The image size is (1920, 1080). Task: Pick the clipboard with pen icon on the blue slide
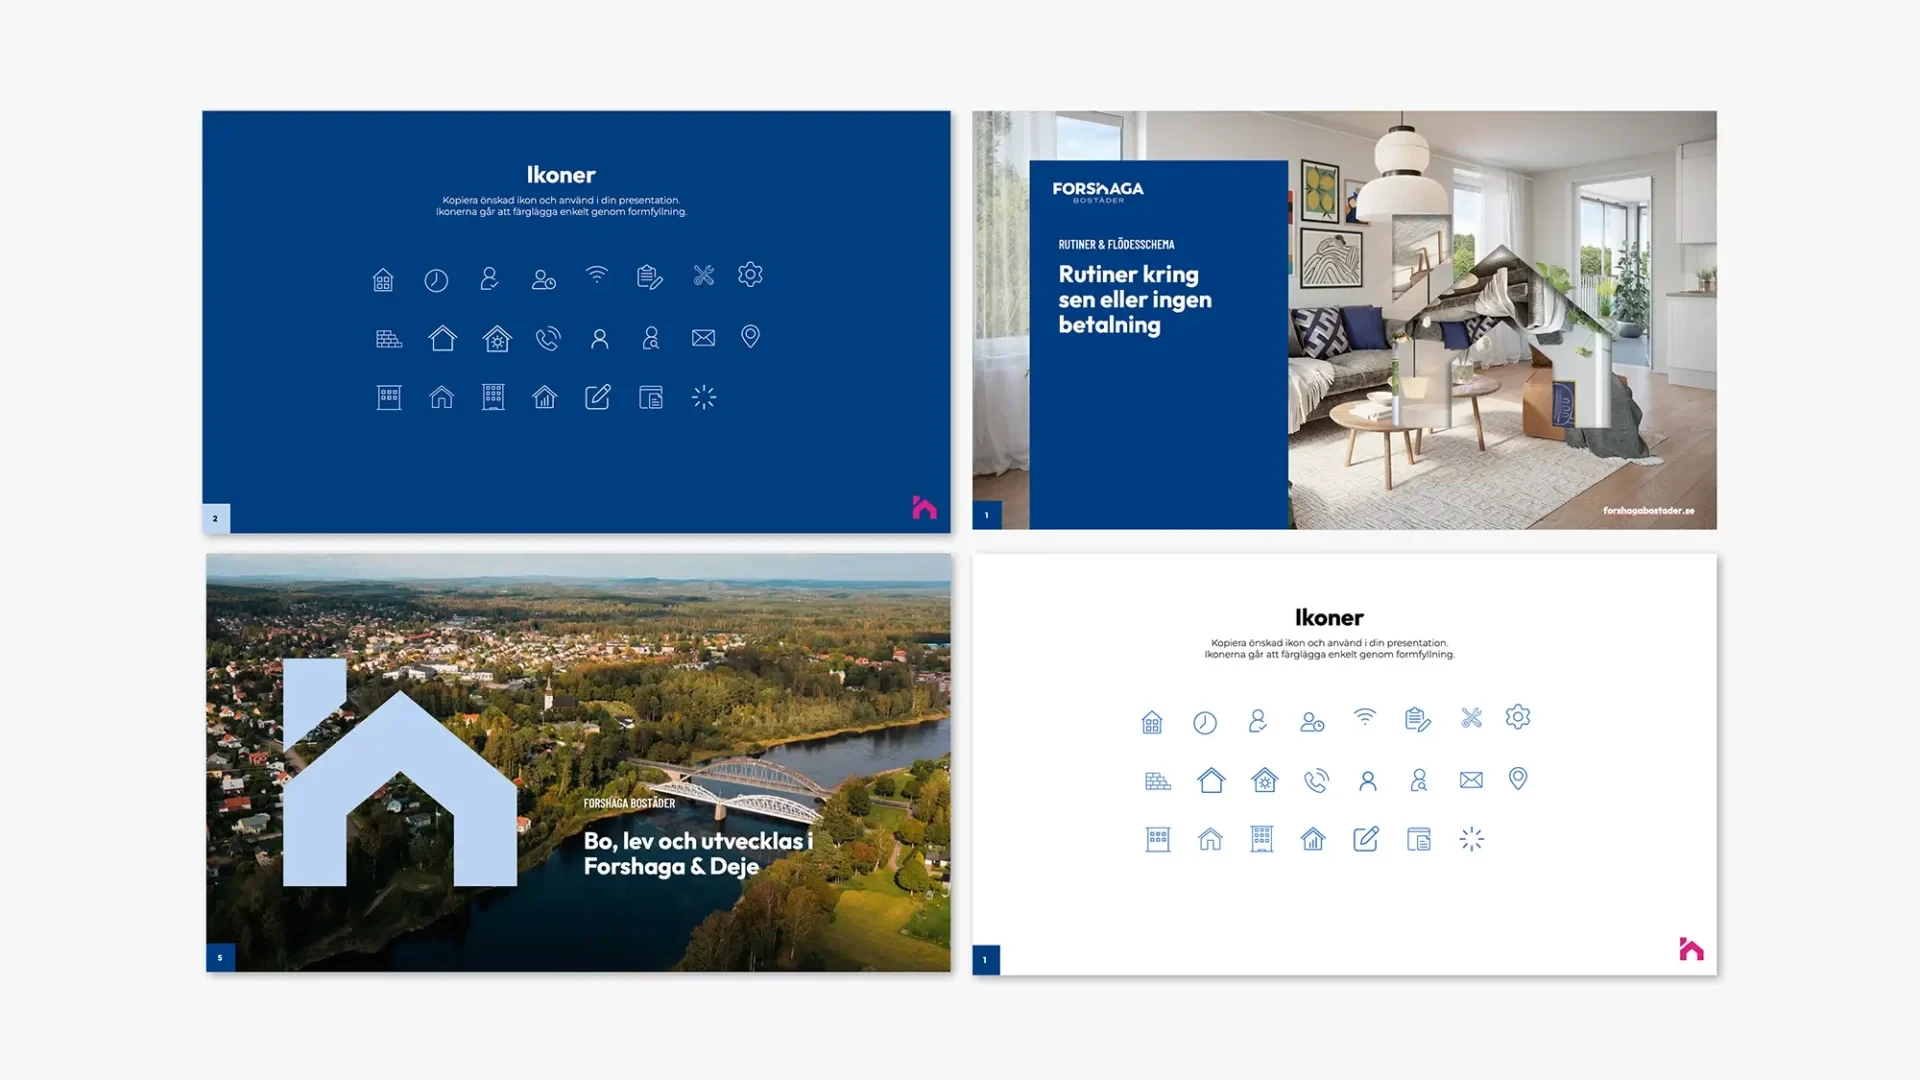(x=650, y=277)
